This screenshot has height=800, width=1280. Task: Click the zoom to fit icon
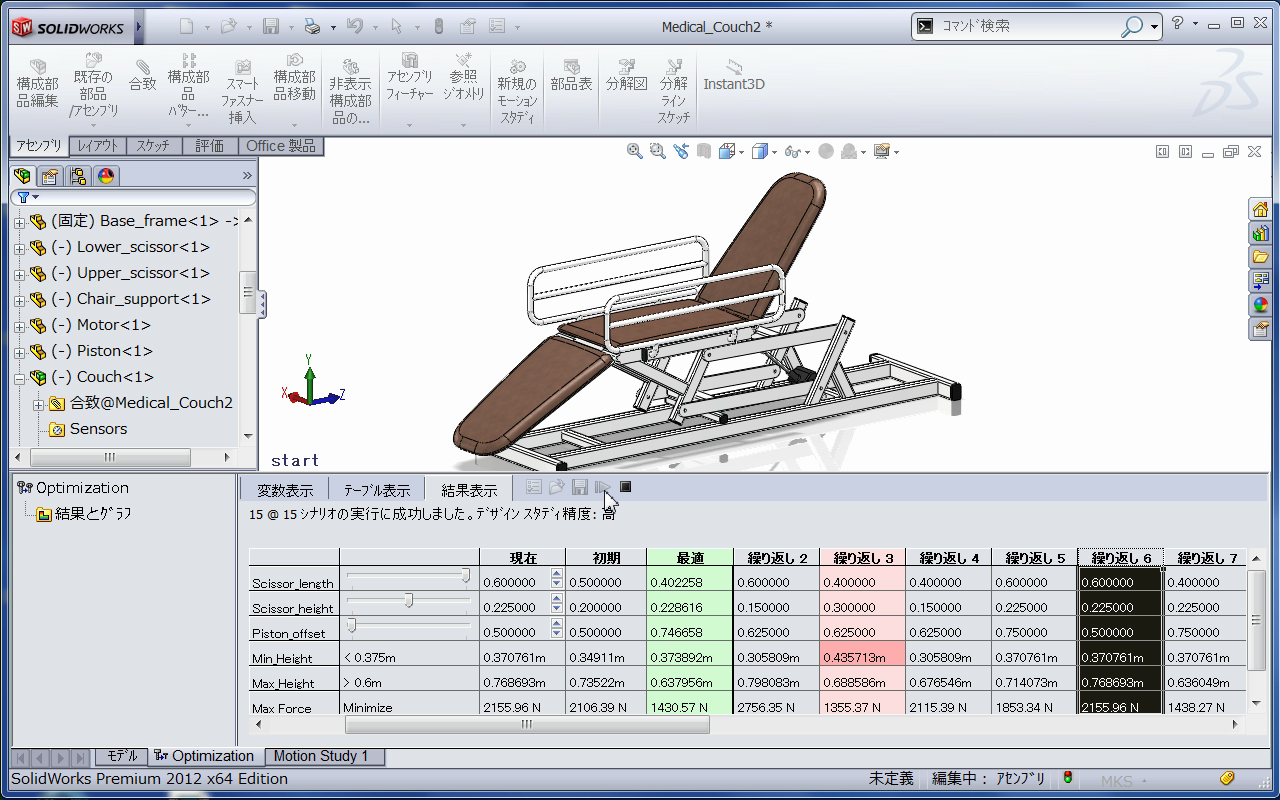point(634,151)
